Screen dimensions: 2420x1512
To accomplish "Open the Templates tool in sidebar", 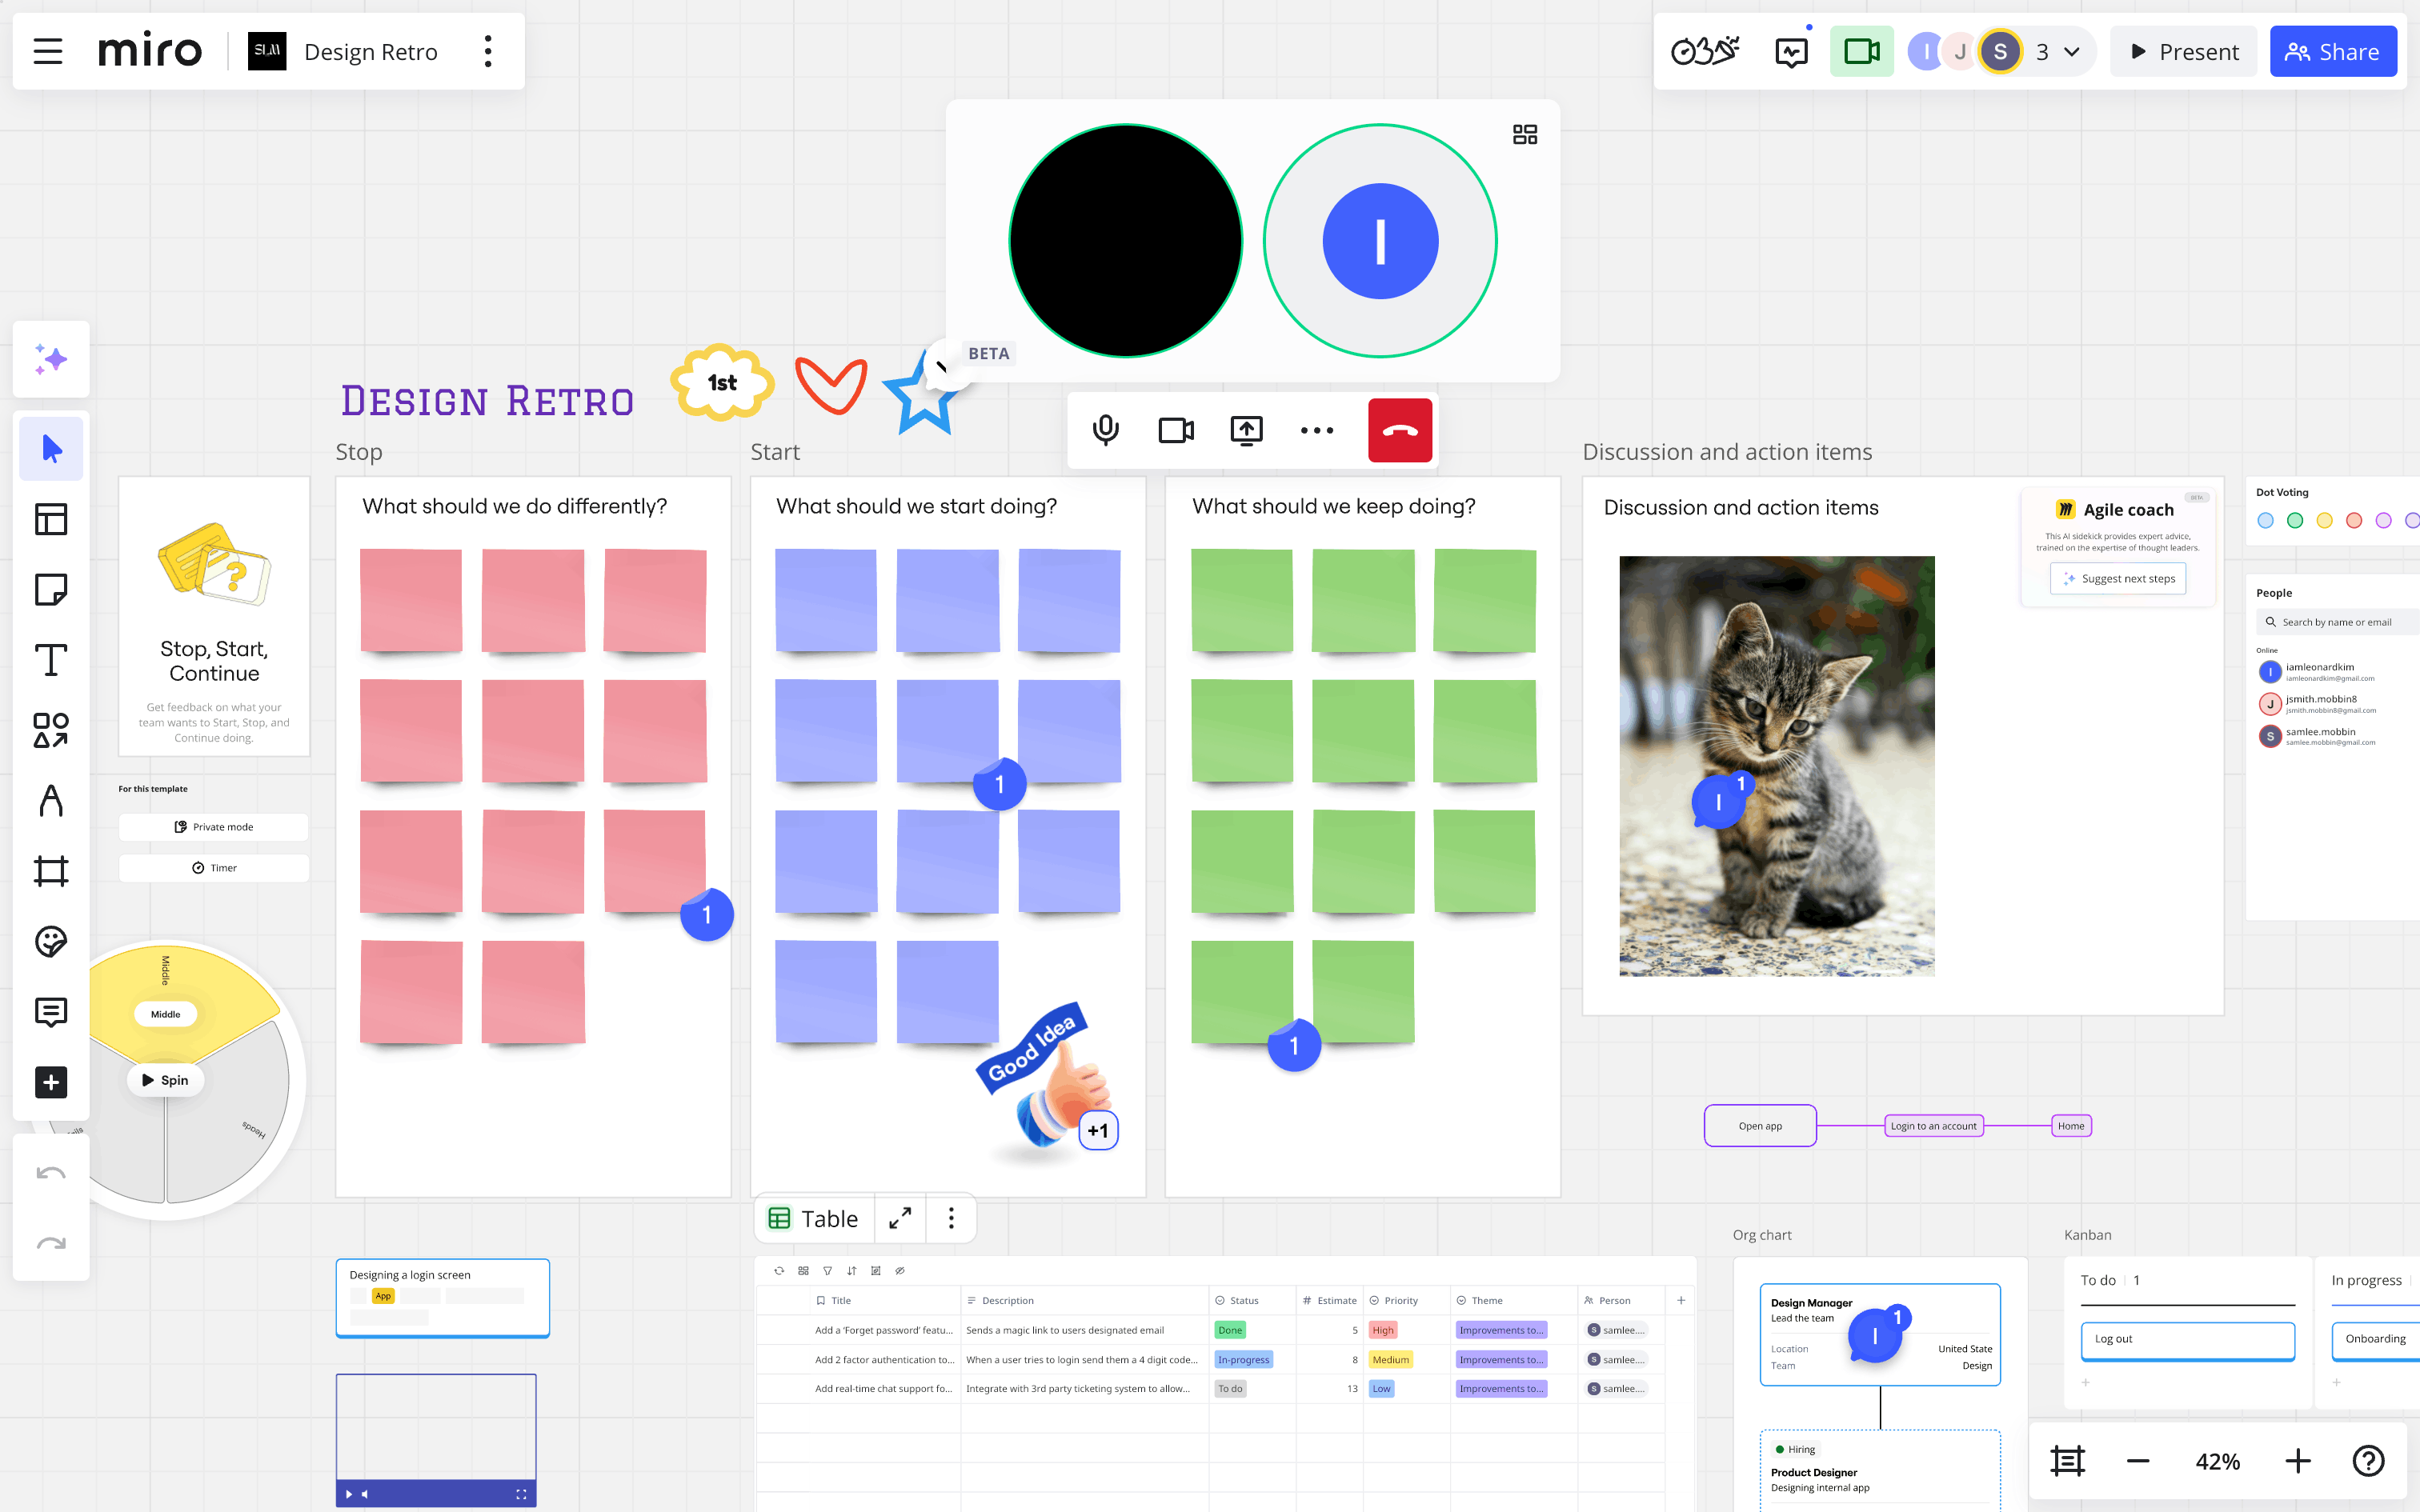I will tap(51, 519).
